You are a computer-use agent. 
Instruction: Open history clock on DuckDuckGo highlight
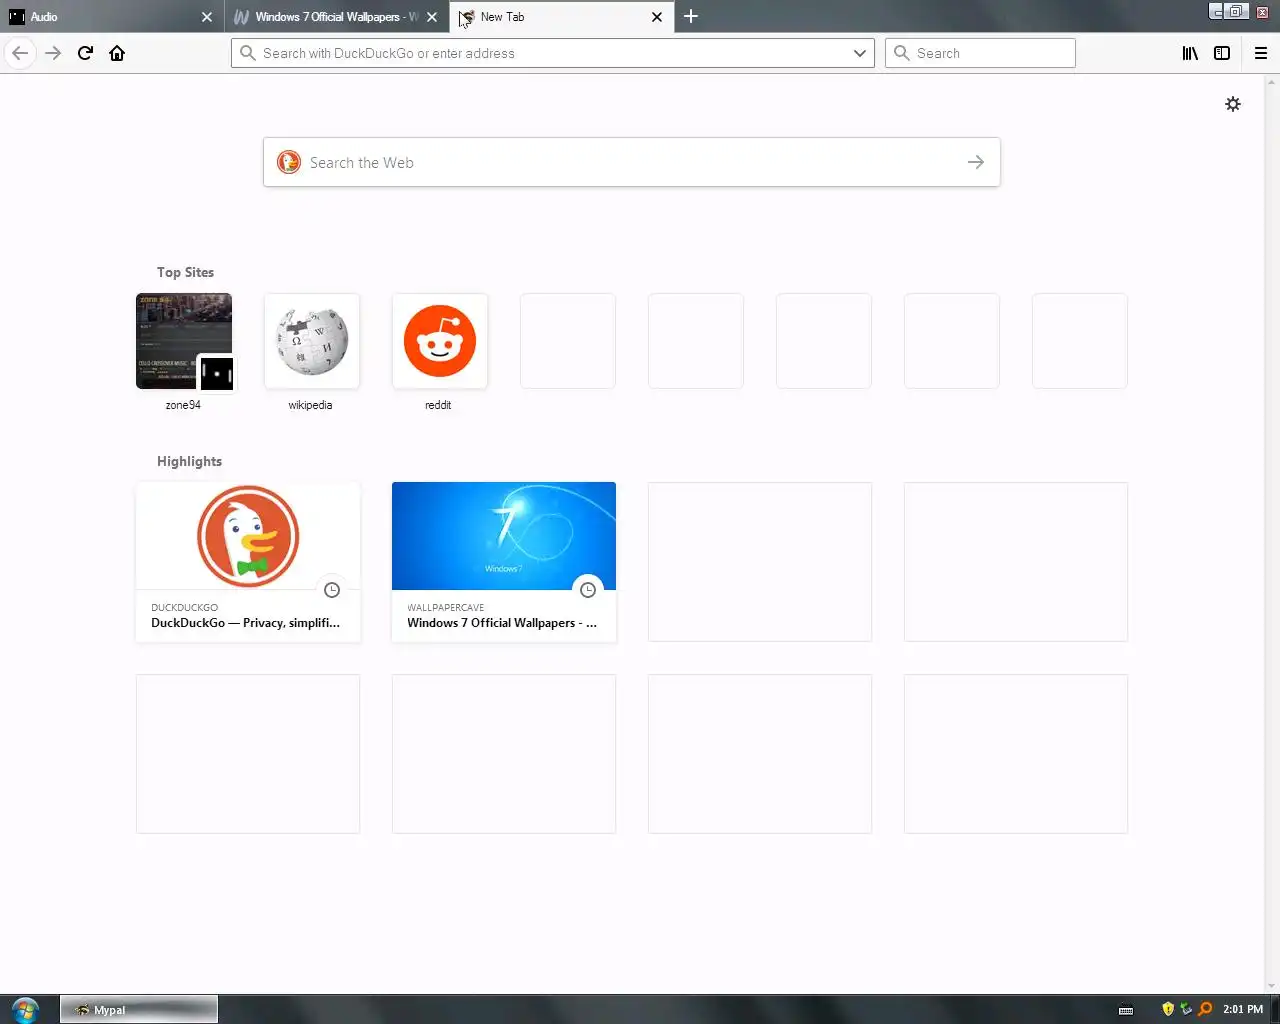click(332, 590)
